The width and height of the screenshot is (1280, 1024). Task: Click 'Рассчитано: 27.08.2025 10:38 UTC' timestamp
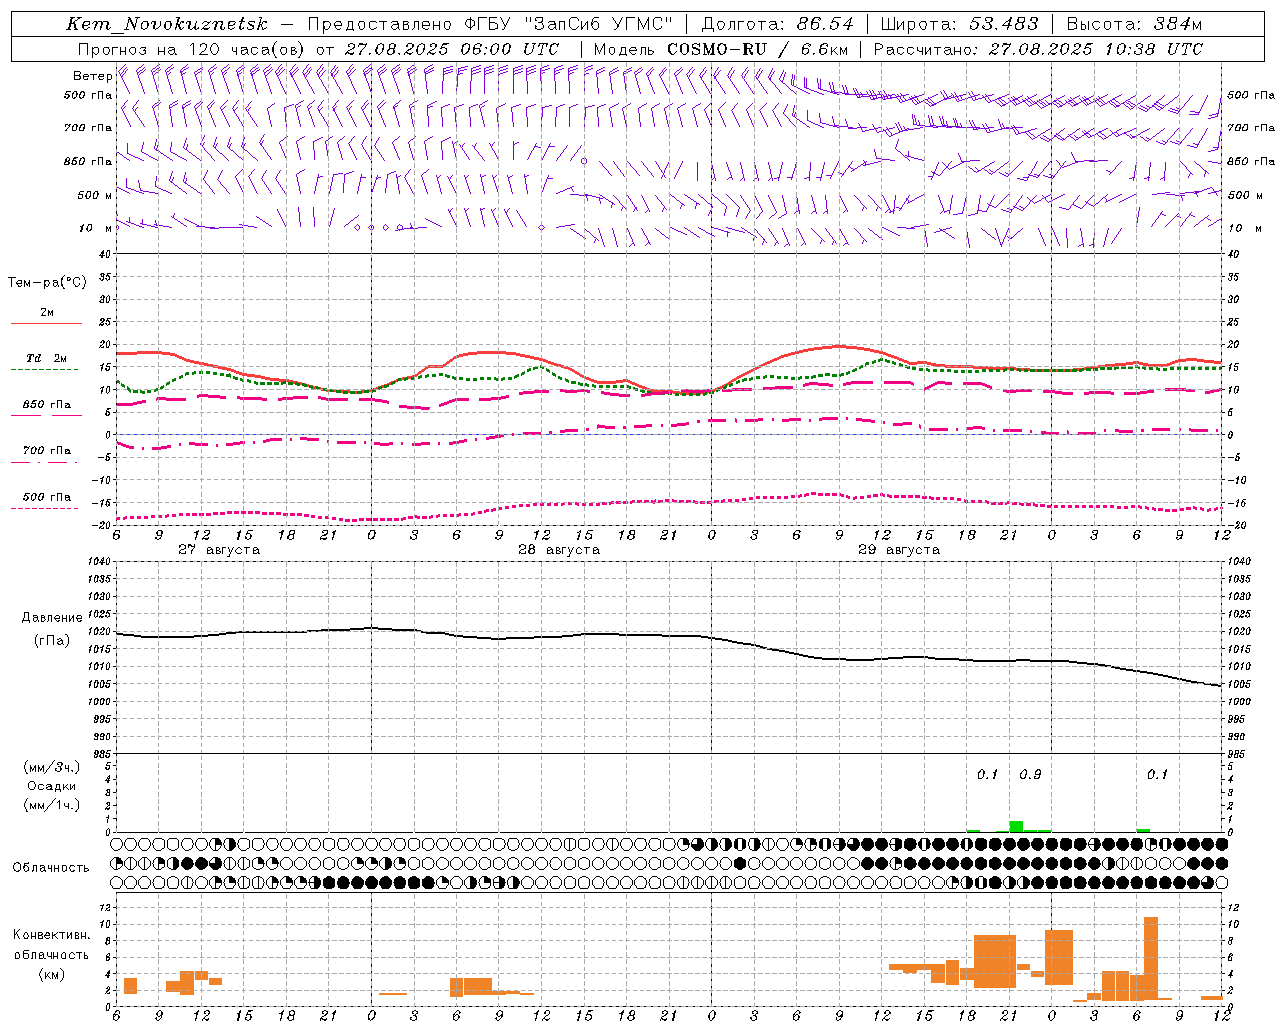[1038, 49]
